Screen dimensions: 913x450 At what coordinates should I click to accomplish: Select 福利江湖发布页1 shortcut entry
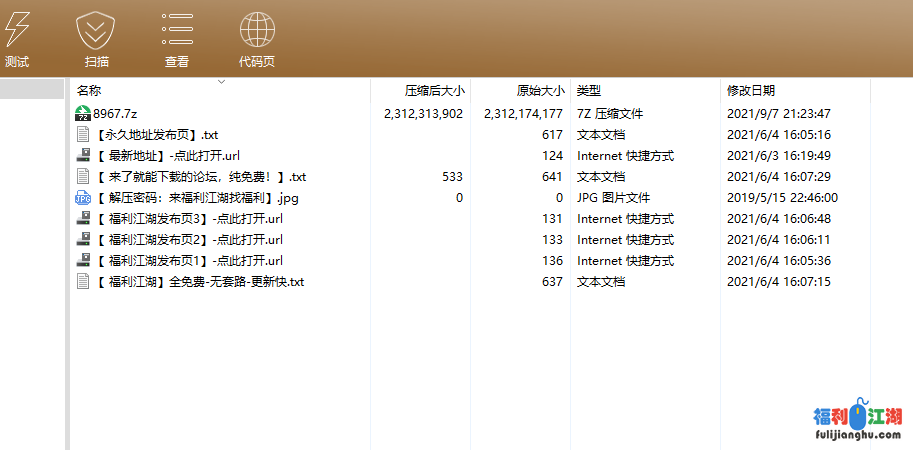pyautogui.click(x=189, y=261)
